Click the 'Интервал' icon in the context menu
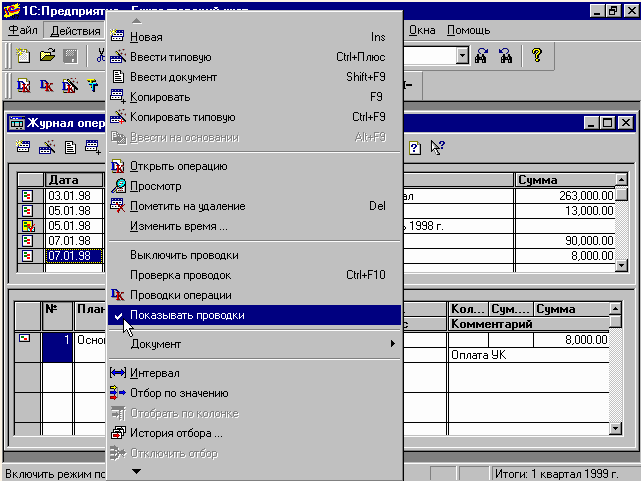 pos(118,373)
